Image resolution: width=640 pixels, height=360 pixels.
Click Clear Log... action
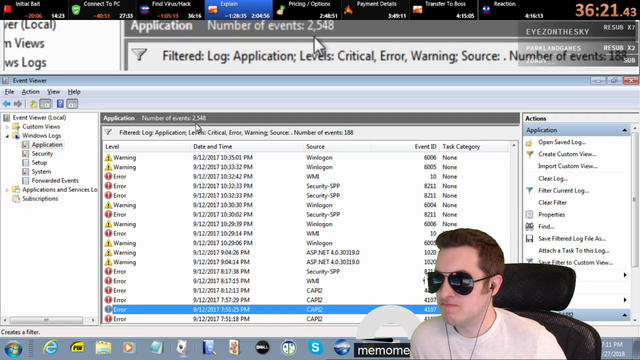point(553,179)
